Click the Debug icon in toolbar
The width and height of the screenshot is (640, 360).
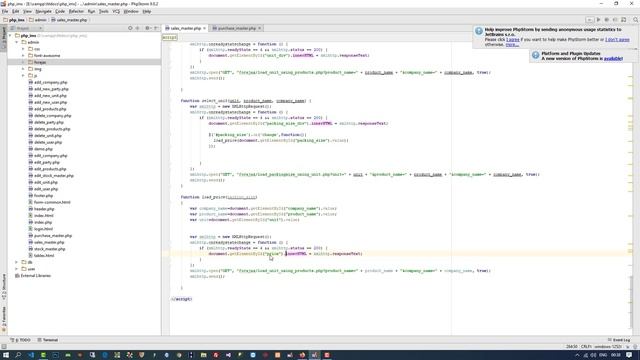pyautogui.click(x=607, y=20)
